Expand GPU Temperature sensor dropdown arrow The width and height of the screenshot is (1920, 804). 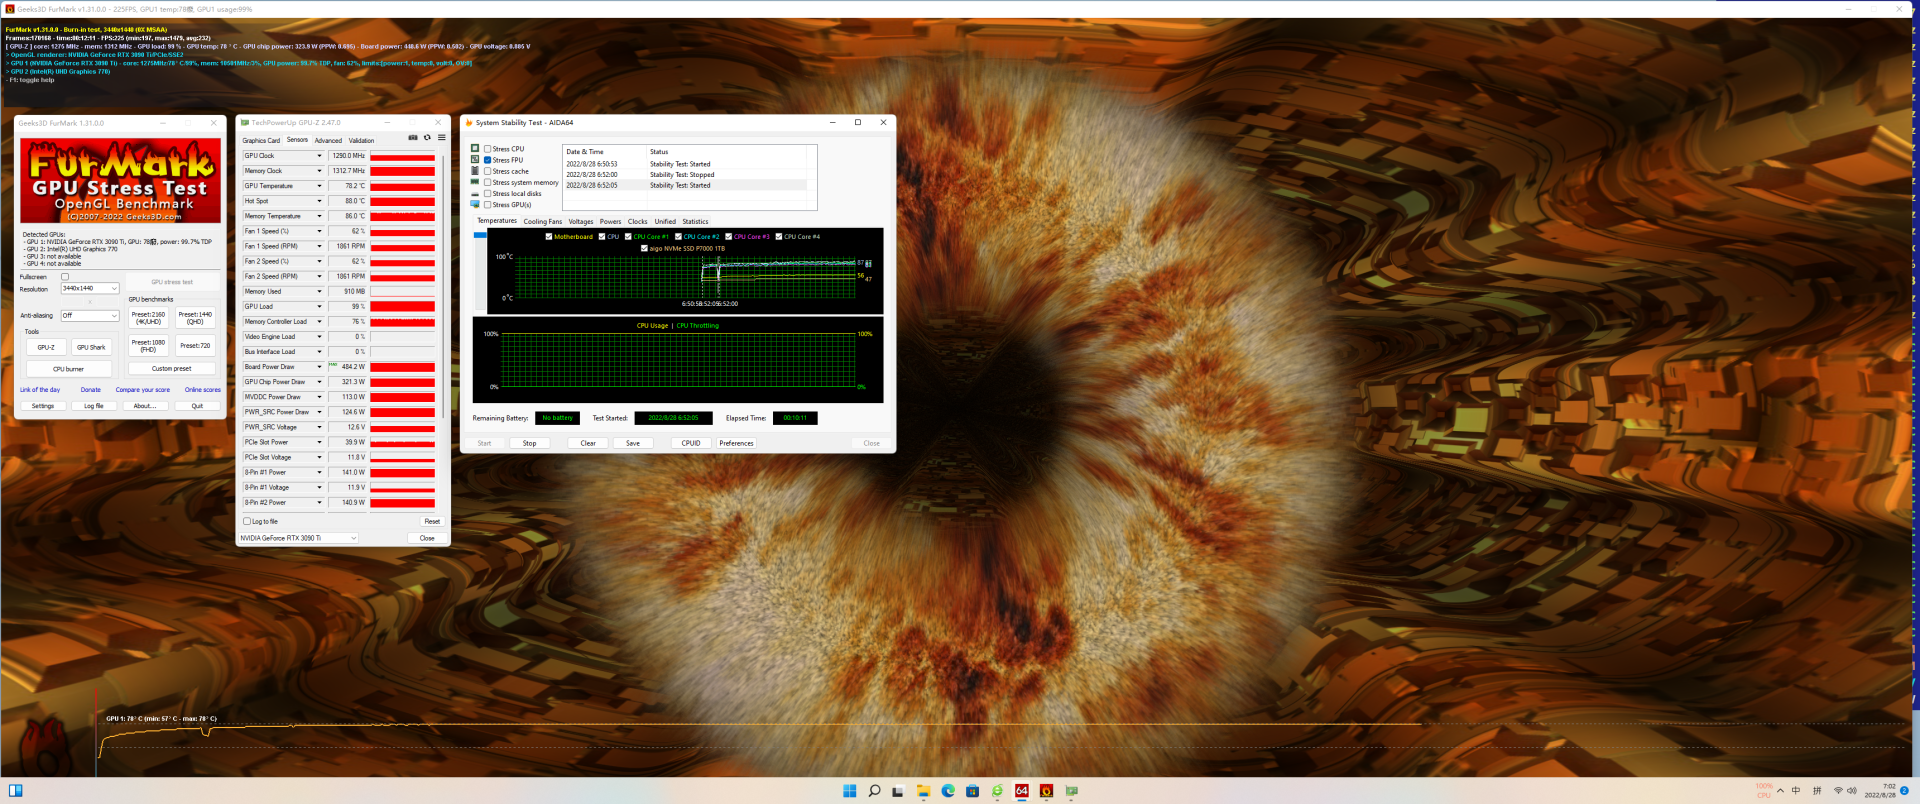tap(320, 186)
